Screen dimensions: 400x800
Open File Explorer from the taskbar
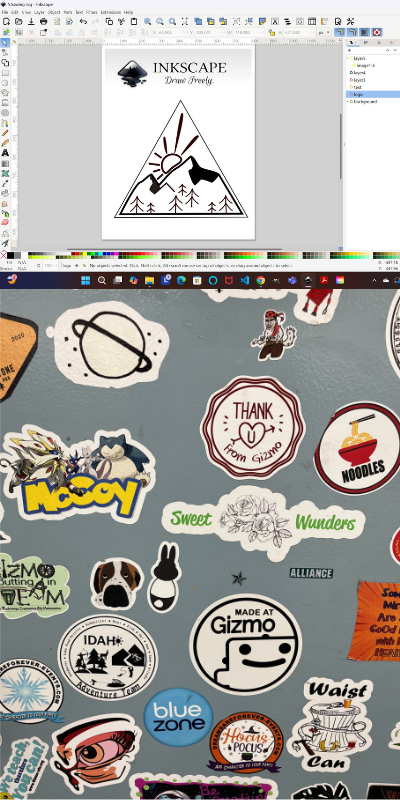point(149,280)
